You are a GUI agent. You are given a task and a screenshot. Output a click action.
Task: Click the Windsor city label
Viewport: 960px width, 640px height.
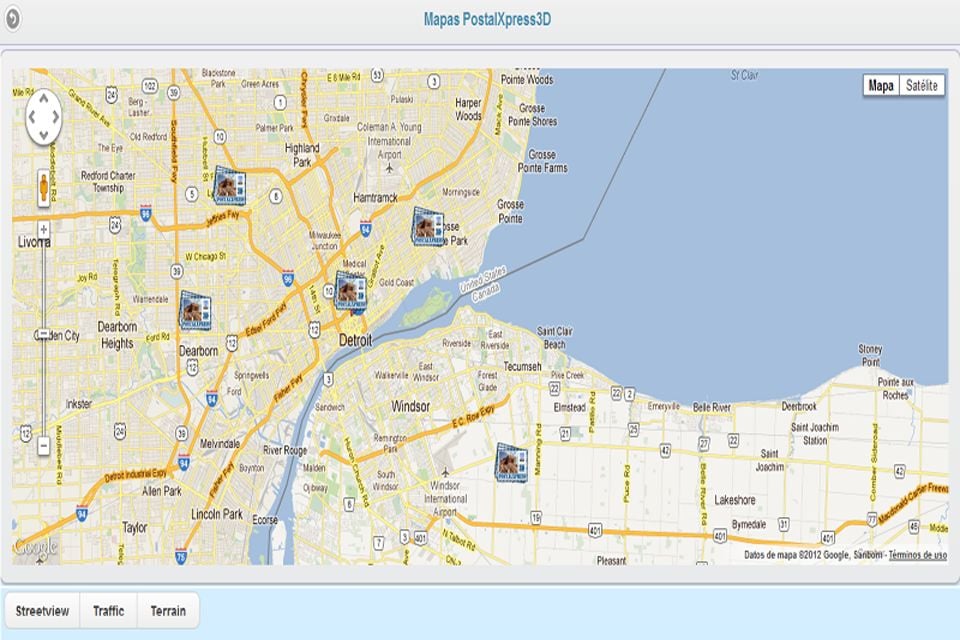pos(410,406)
